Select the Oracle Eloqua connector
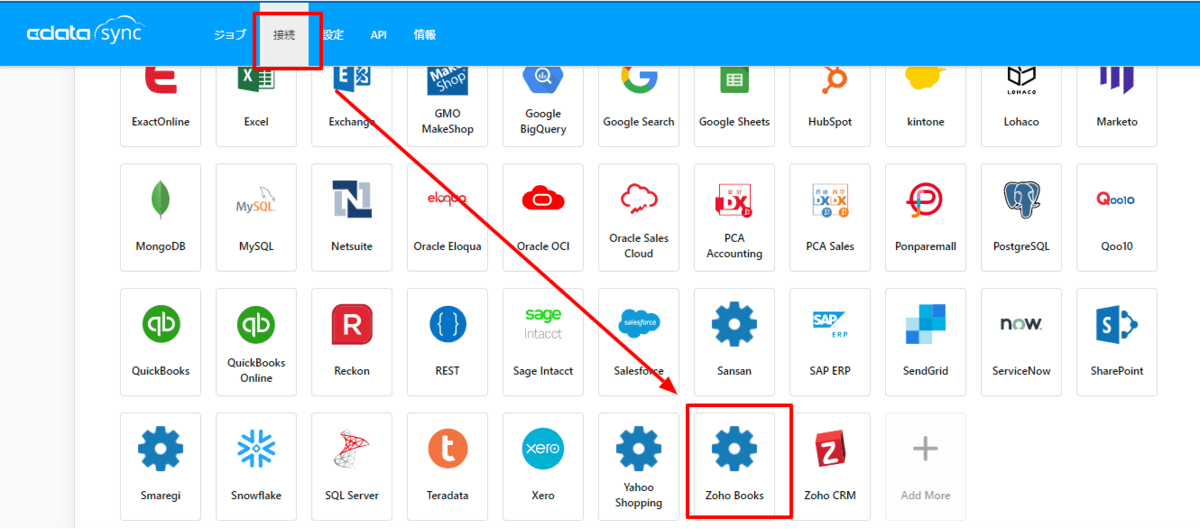This screenshot has width=1200, height=529. coord(448,217)
